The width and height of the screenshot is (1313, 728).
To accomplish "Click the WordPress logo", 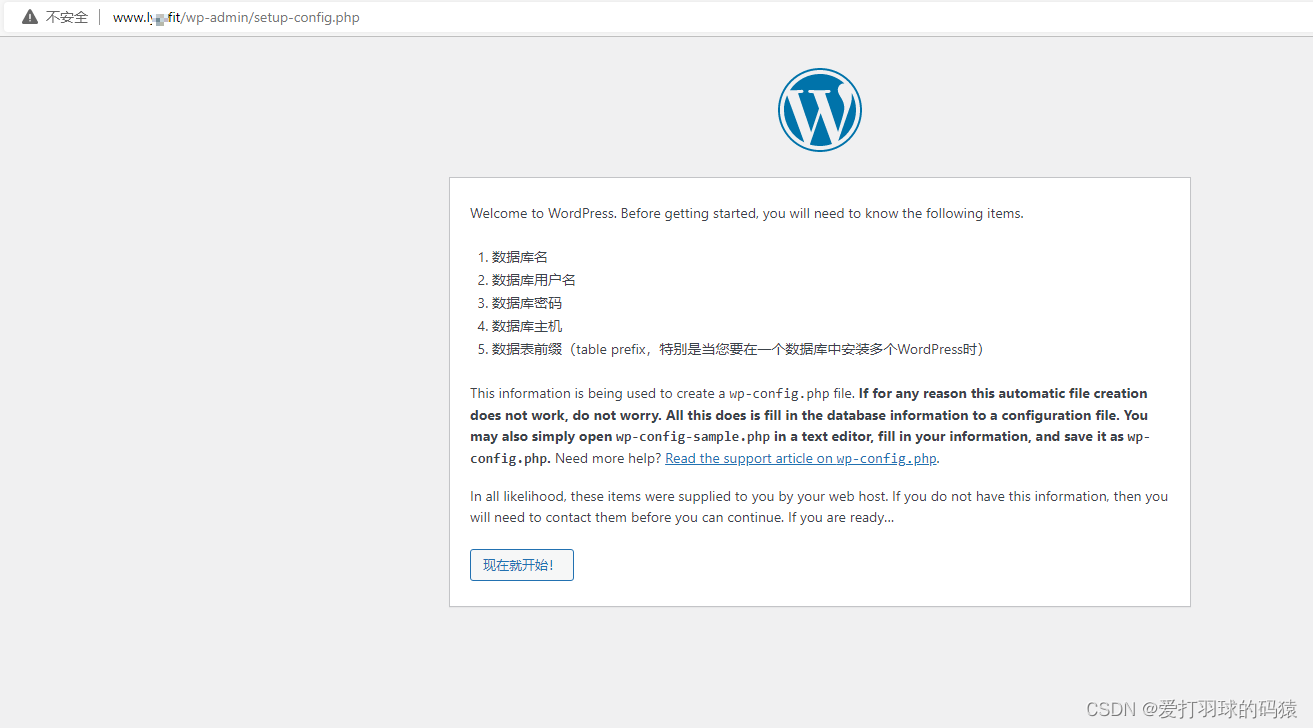I will pos(819,110).
